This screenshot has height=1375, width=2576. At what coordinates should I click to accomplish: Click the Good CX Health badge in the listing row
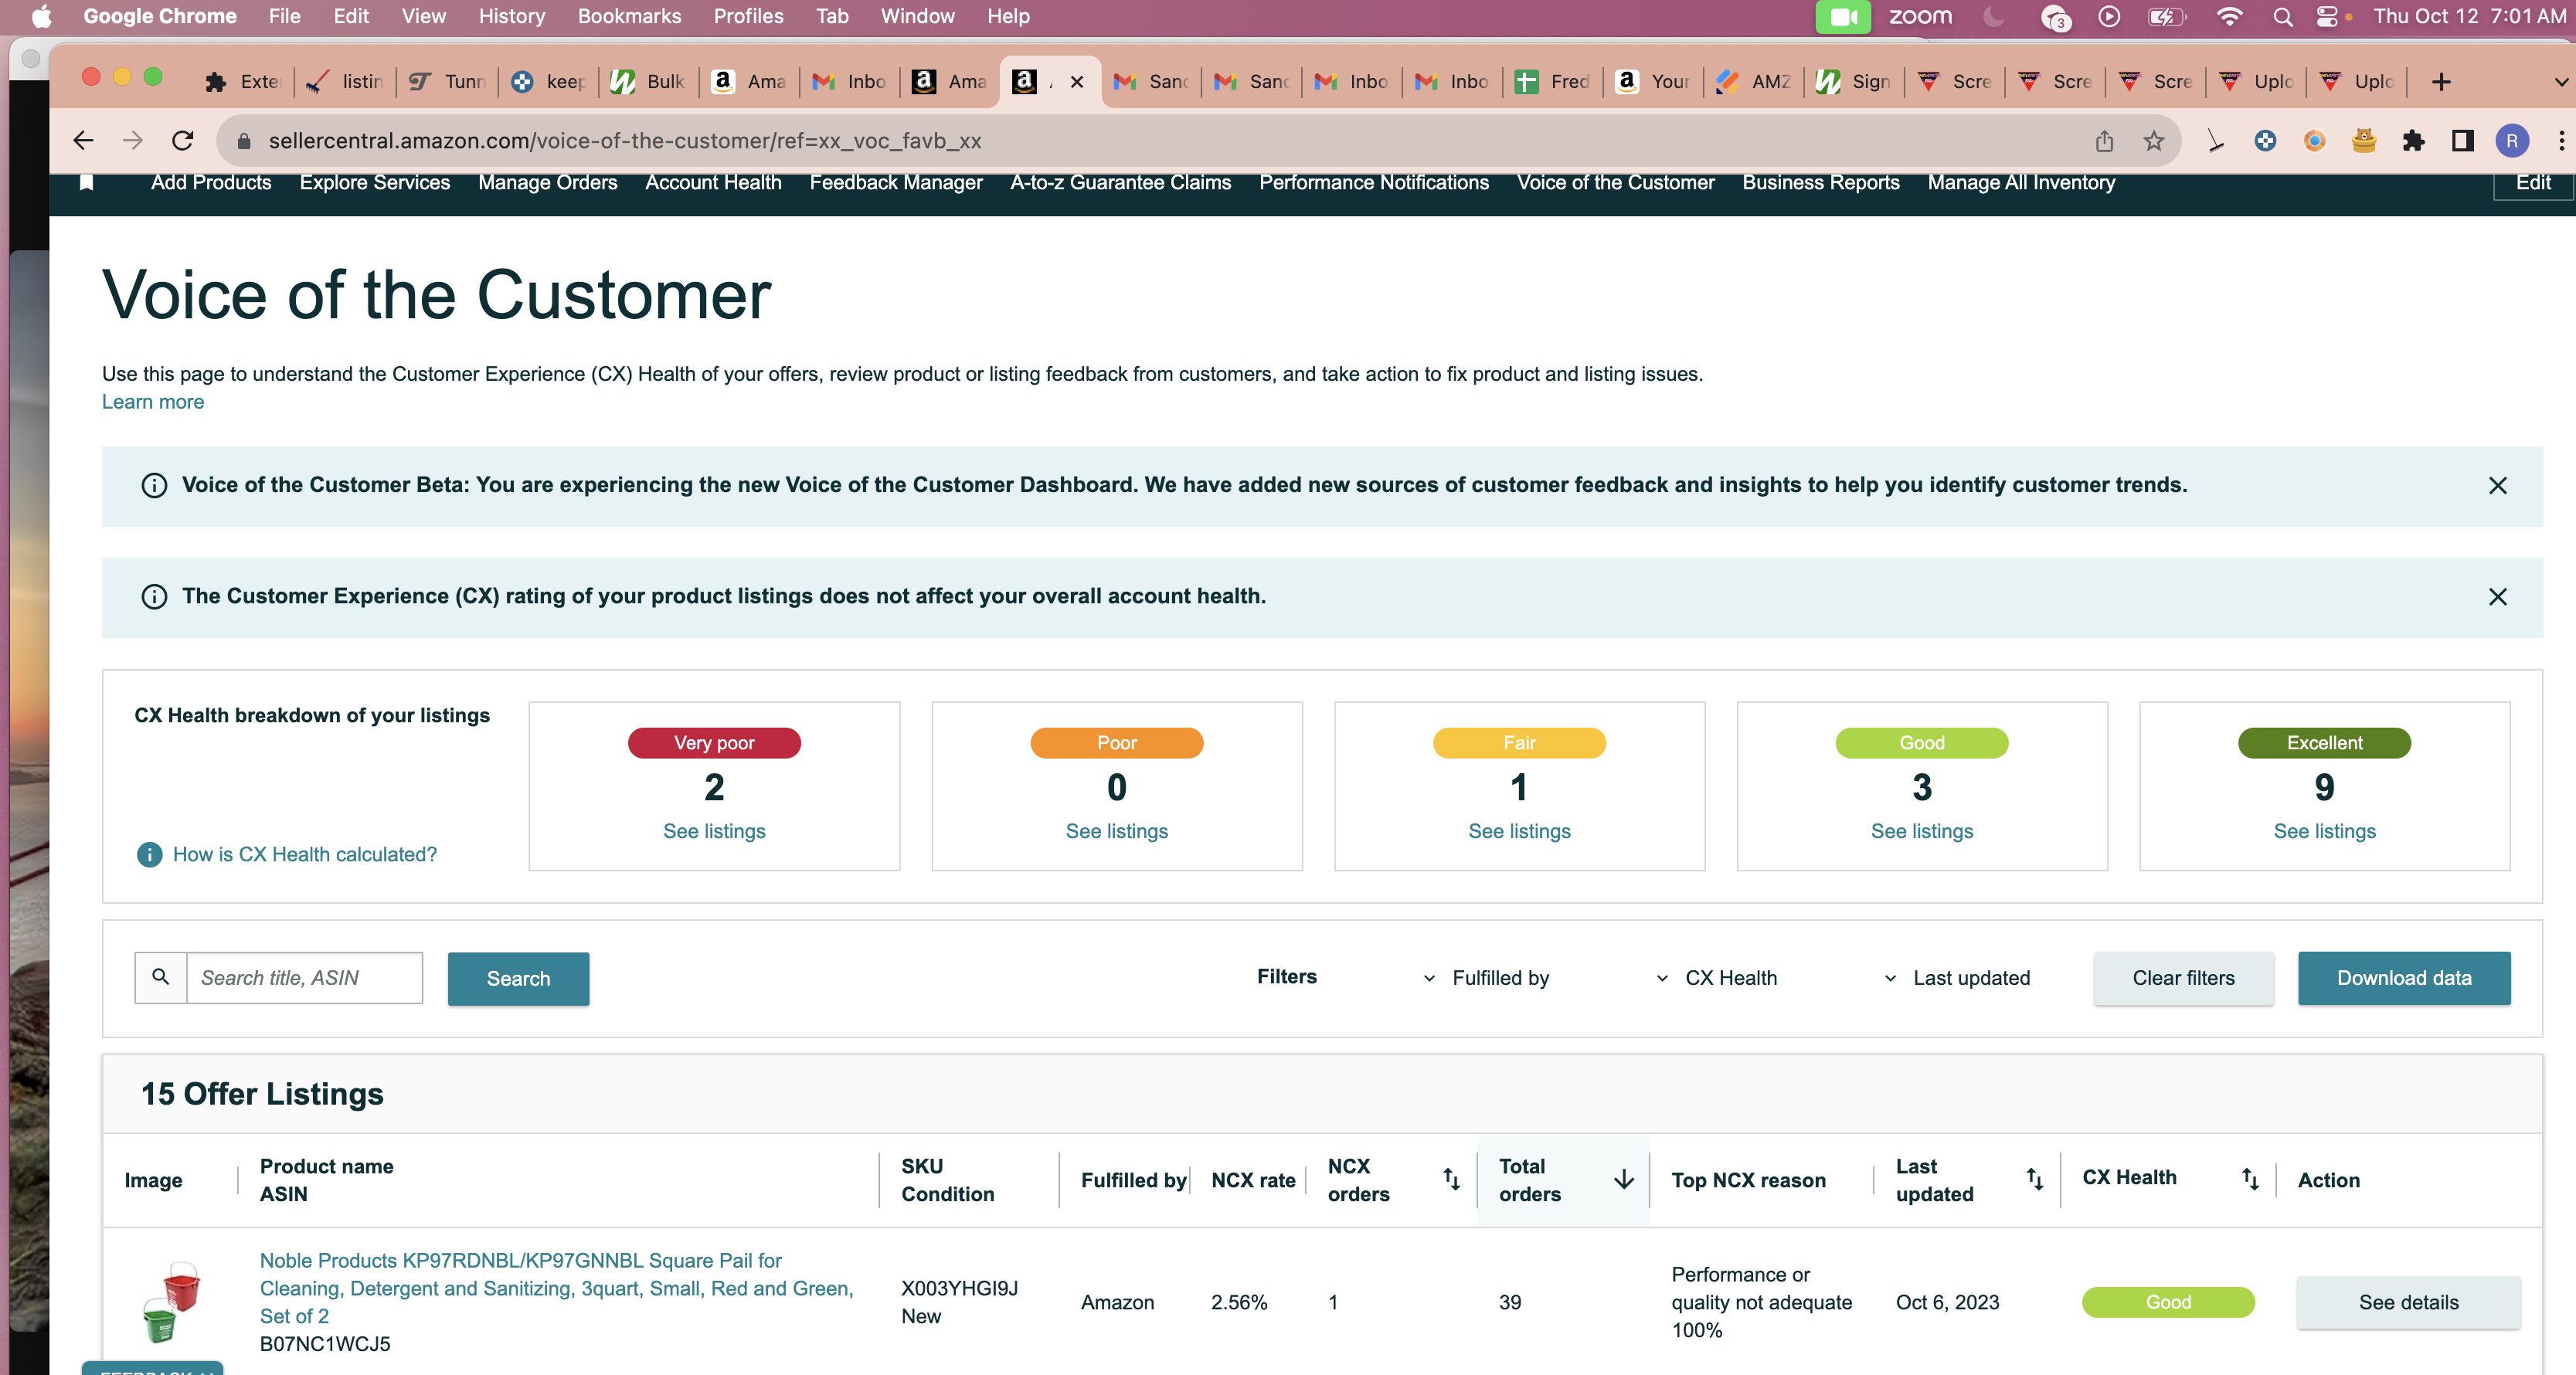coord(2168,1302)
